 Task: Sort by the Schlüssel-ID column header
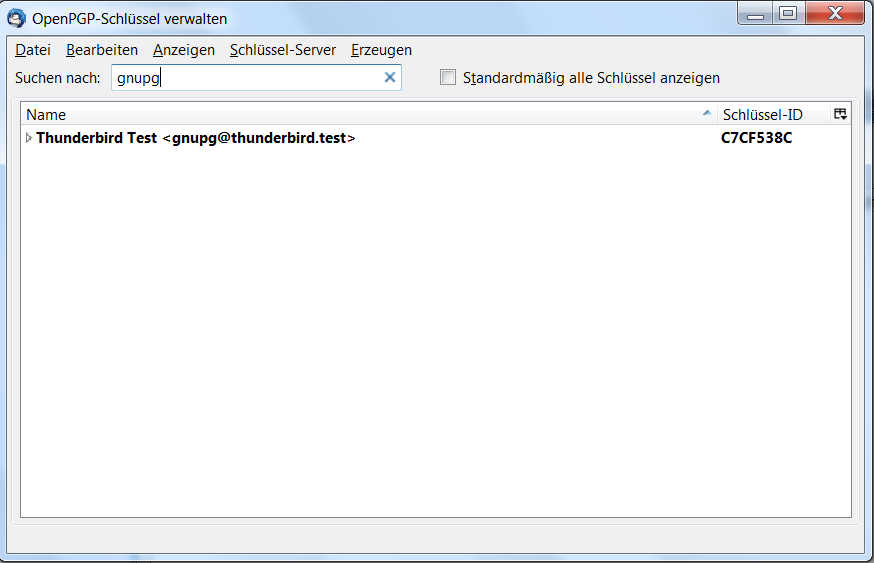point(774,114)
